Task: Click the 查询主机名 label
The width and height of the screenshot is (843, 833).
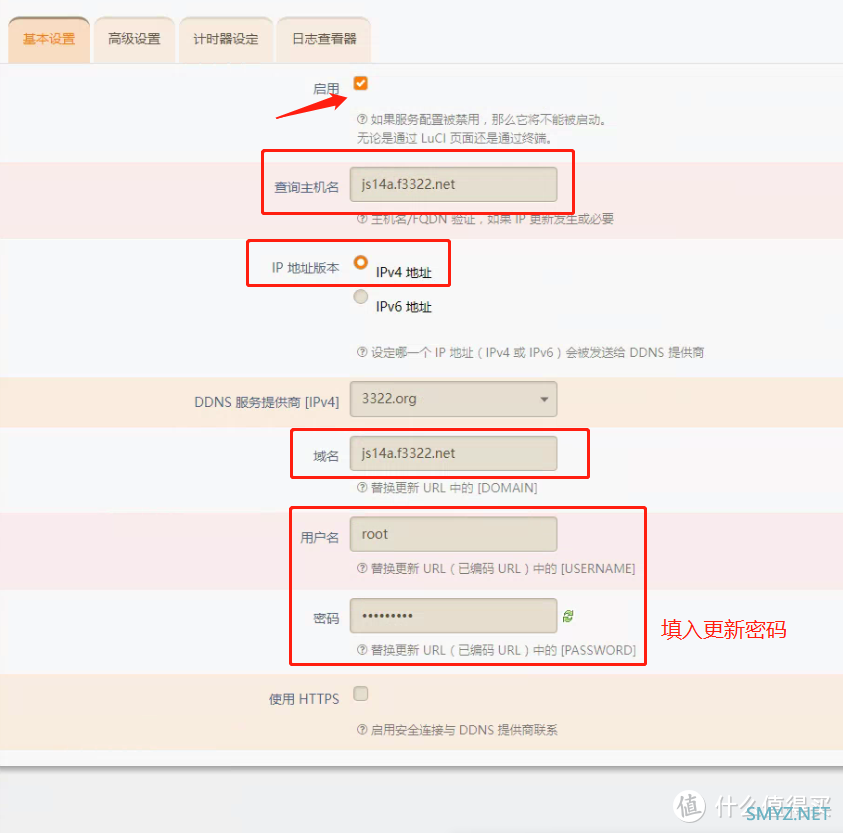Action: click(306, 187)
